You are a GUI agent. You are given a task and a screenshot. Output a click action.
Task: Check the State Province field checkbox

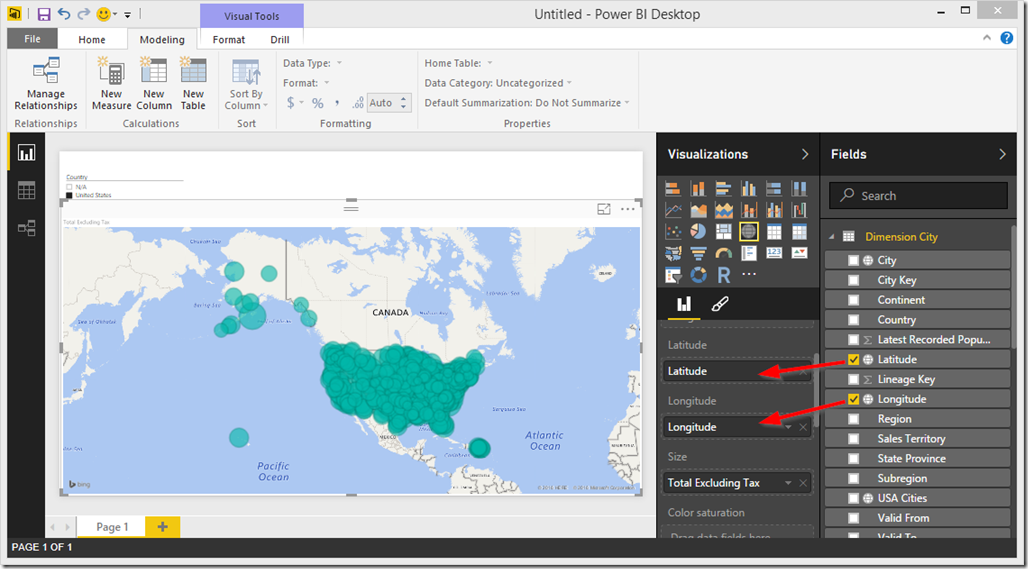[854, 458]
